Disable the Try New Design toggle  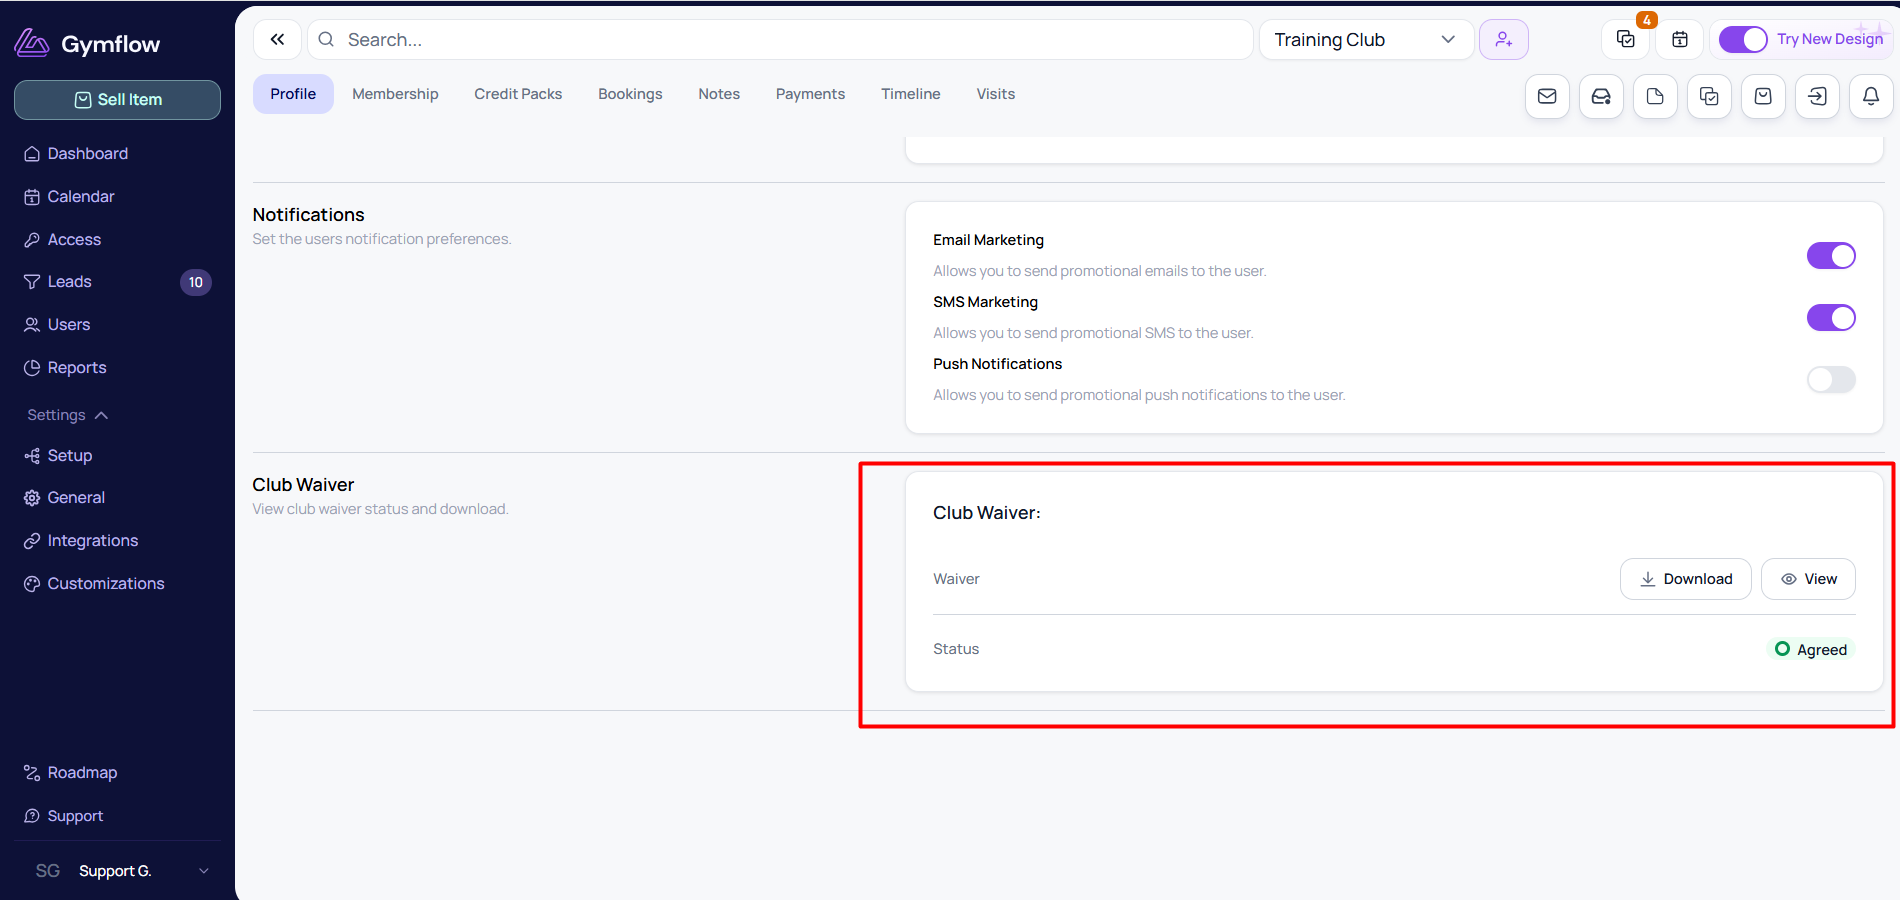pyautogui.click(x=1743, y=40)
